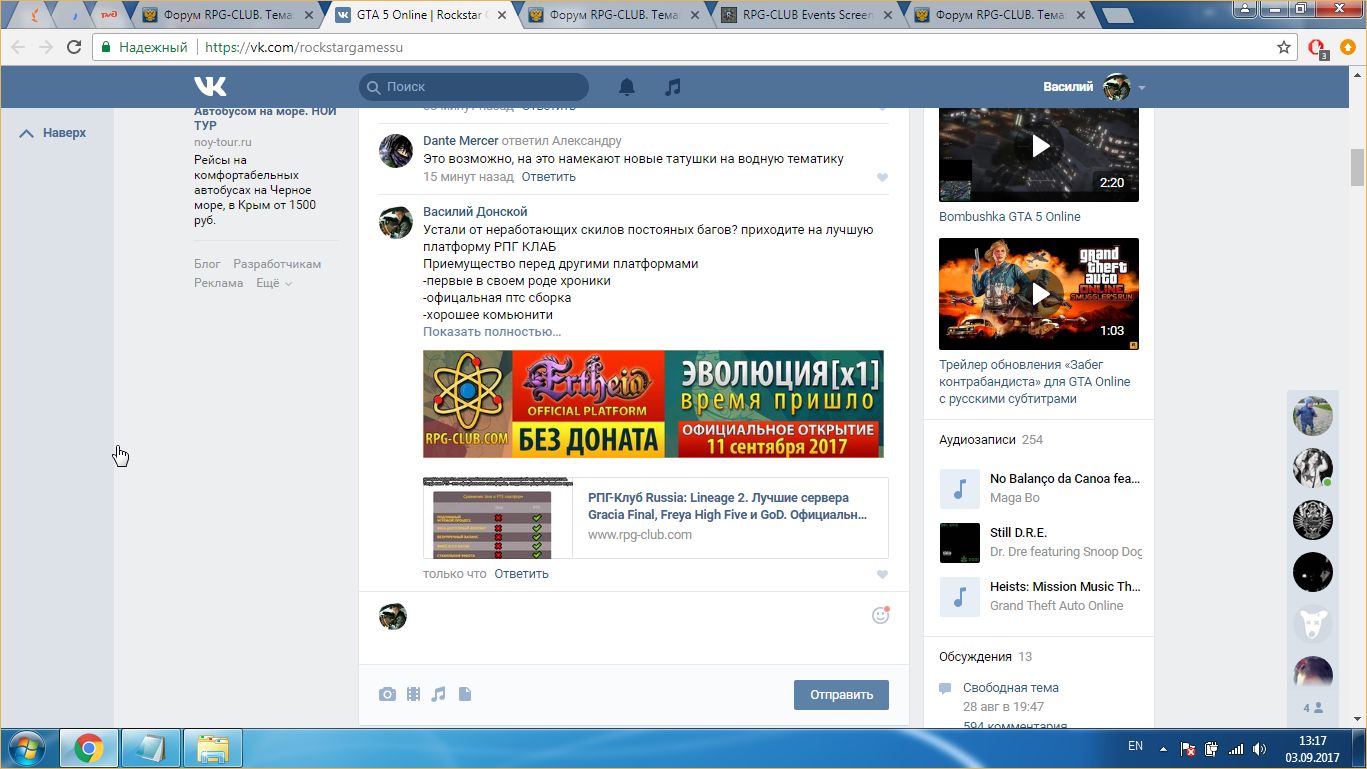The image size is (1367, 769).
Task: Open the online friend avatar with green dot
Action: coord(1312,467)
